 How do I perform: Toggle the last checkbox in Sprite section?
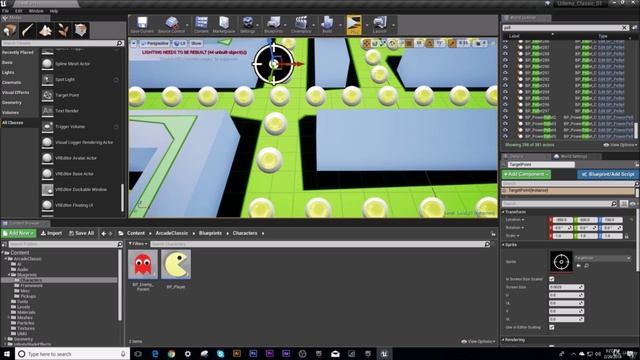tap(552, 327)
